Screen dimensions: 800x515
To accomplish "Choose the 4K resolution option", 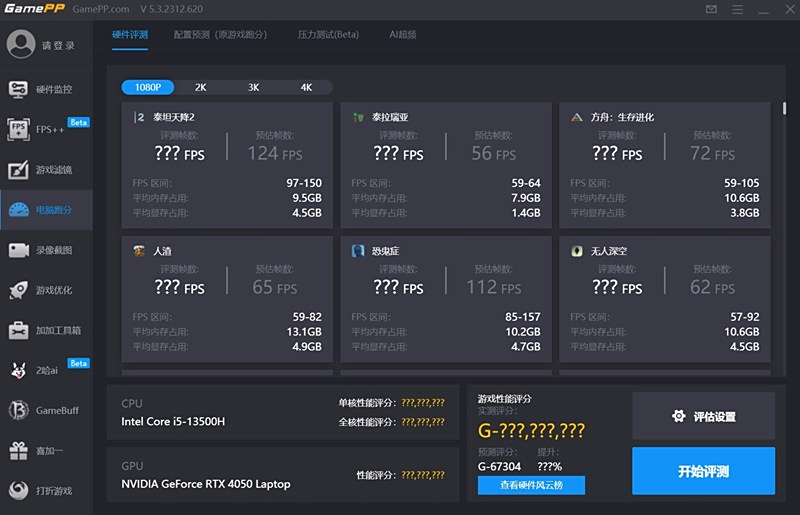I will (306, 87).
